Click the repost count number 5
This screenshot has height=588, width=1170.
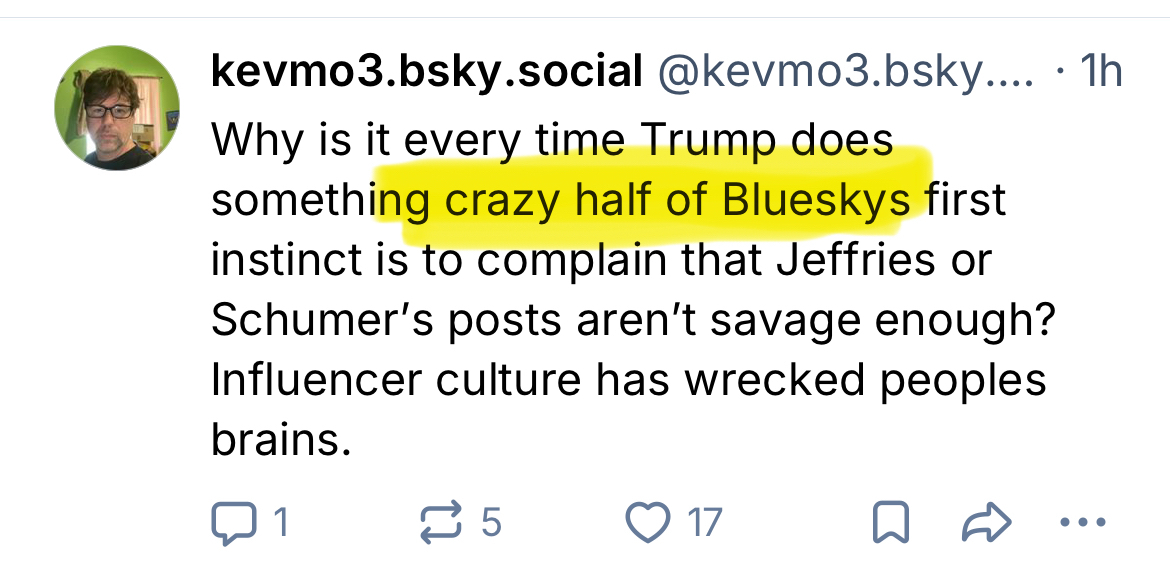coord(491,521)
